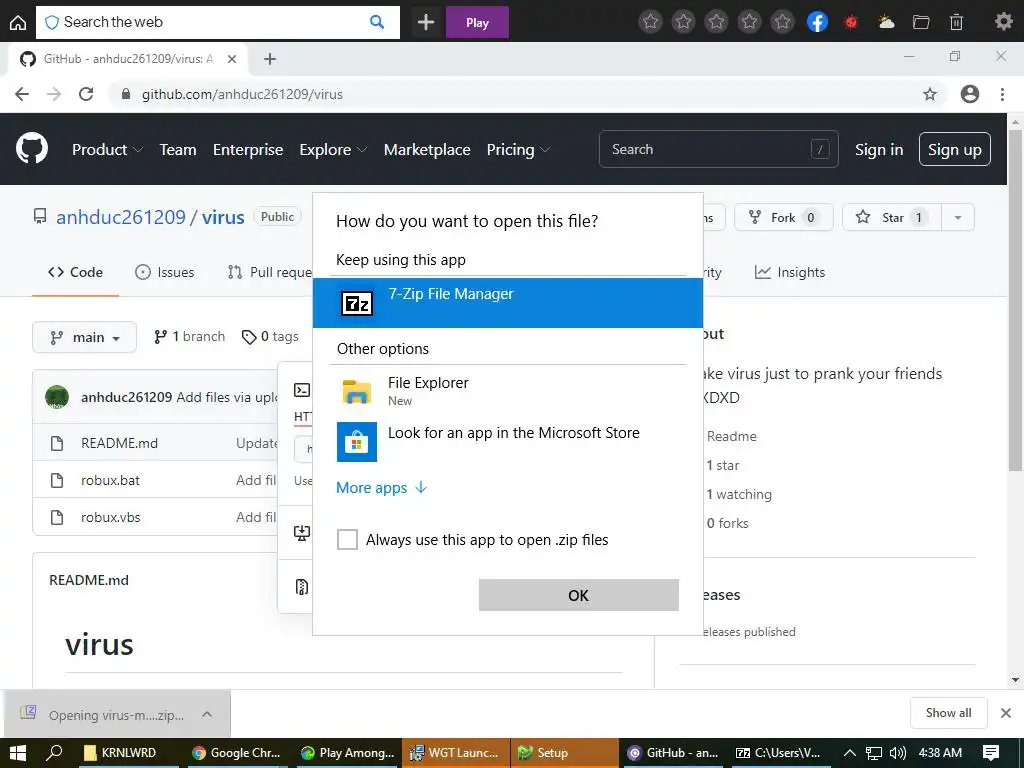Switch to WGT Launcher taskbar item
This screenshot has height=768, width=1024.
[455, 752]
